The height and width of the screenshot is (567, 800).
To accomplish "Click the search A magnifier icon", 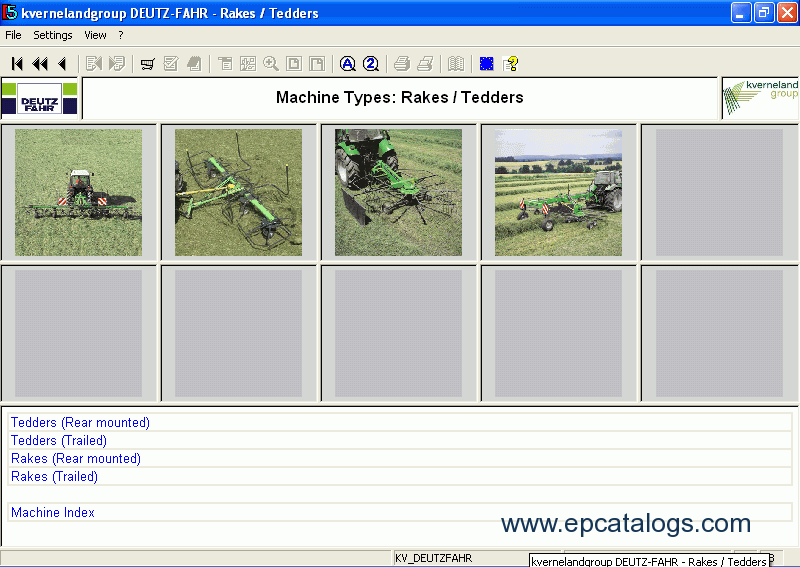I will 348,64.
